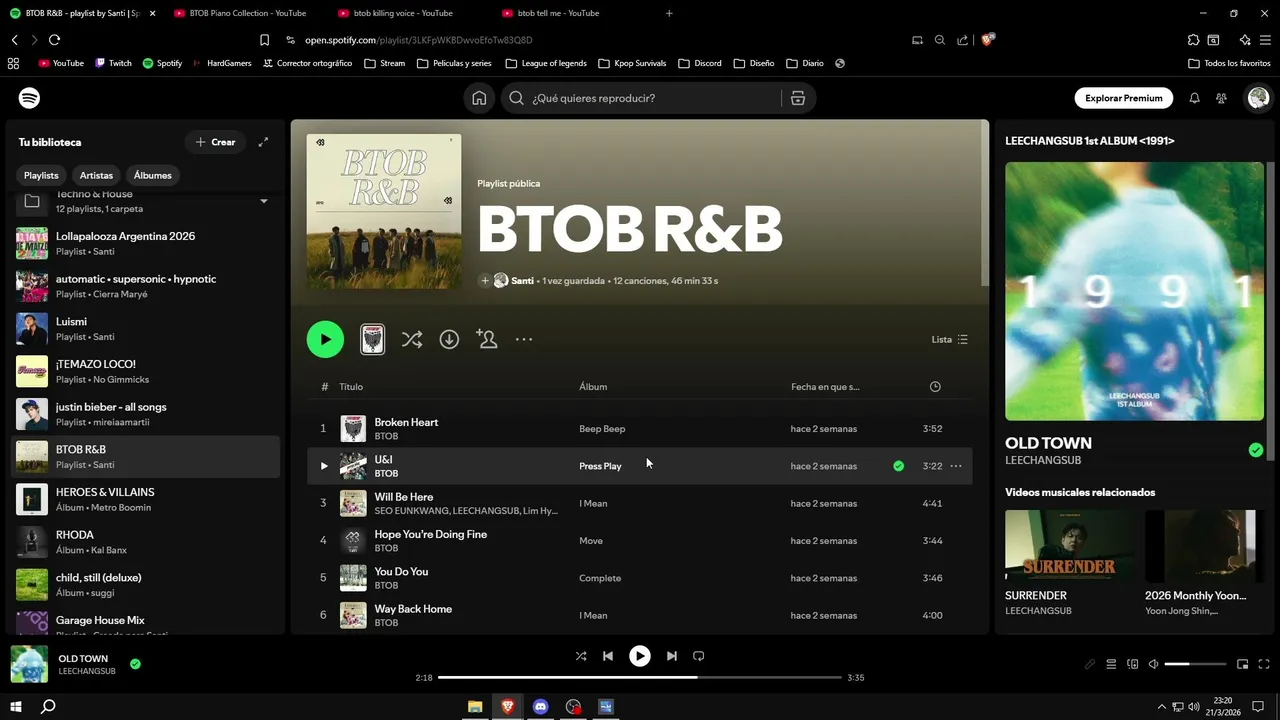Open HEROES & VILLAINS album
Viewport: 1280px width, 720px height.
(145, 500)
